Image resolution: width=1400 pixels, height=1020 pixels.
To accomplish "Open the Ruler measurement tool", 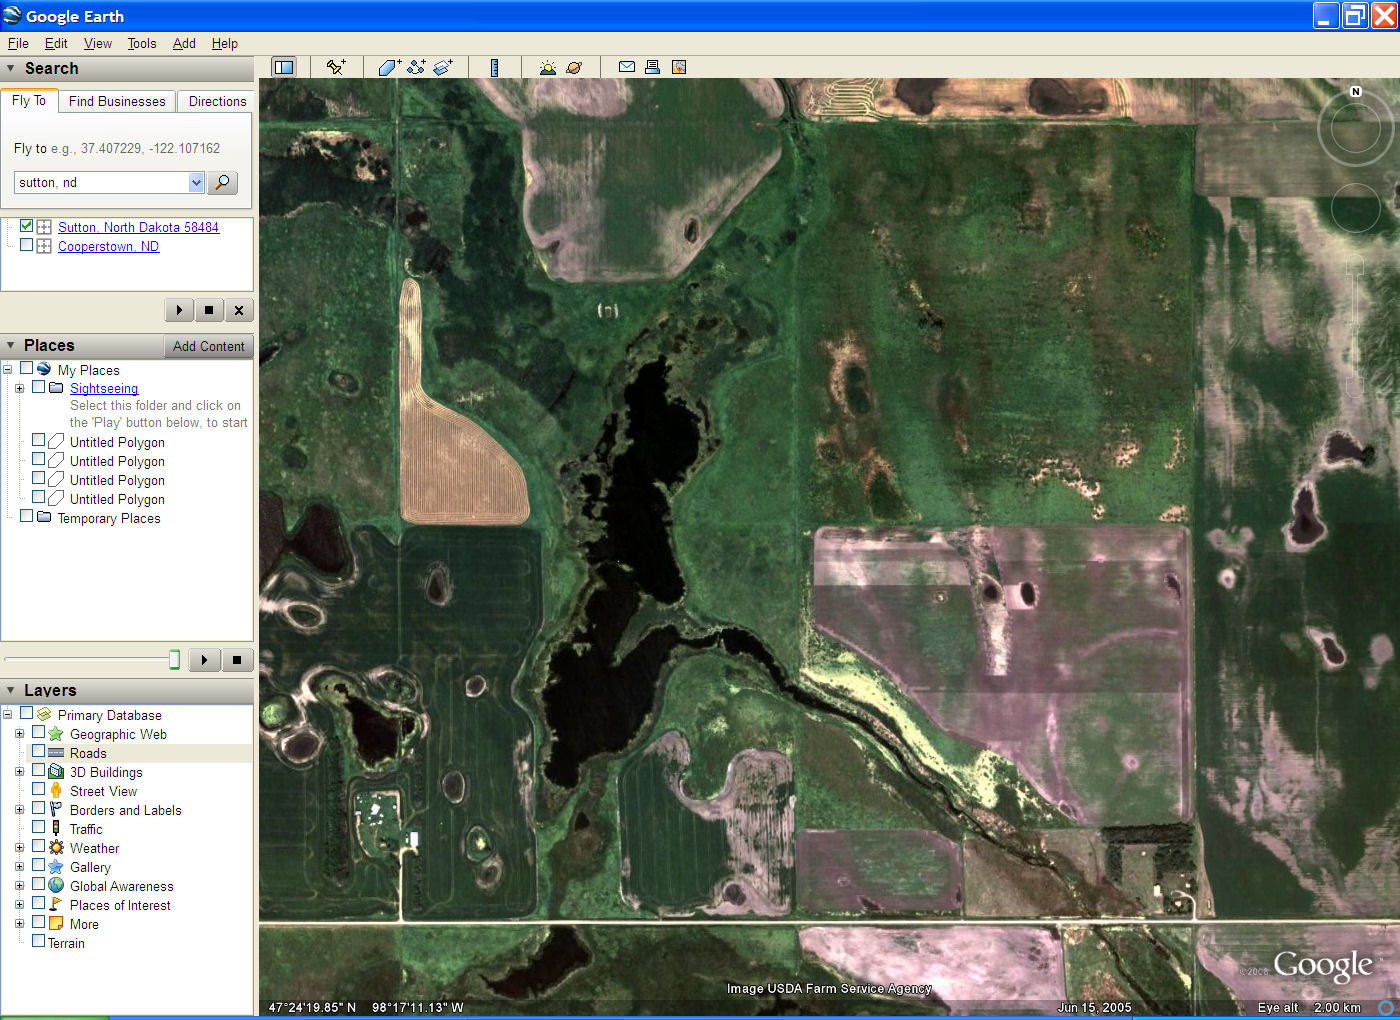I will (494, 67).
